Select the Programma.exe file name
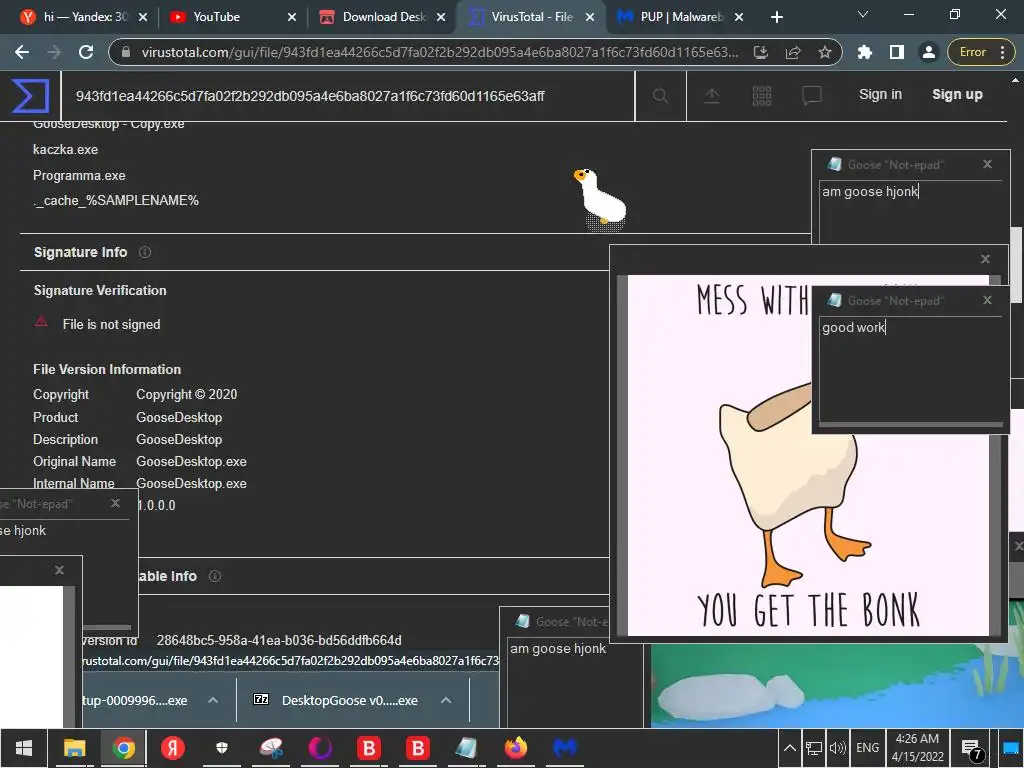Screen dimensions: 1024x768 click(79, 176)
